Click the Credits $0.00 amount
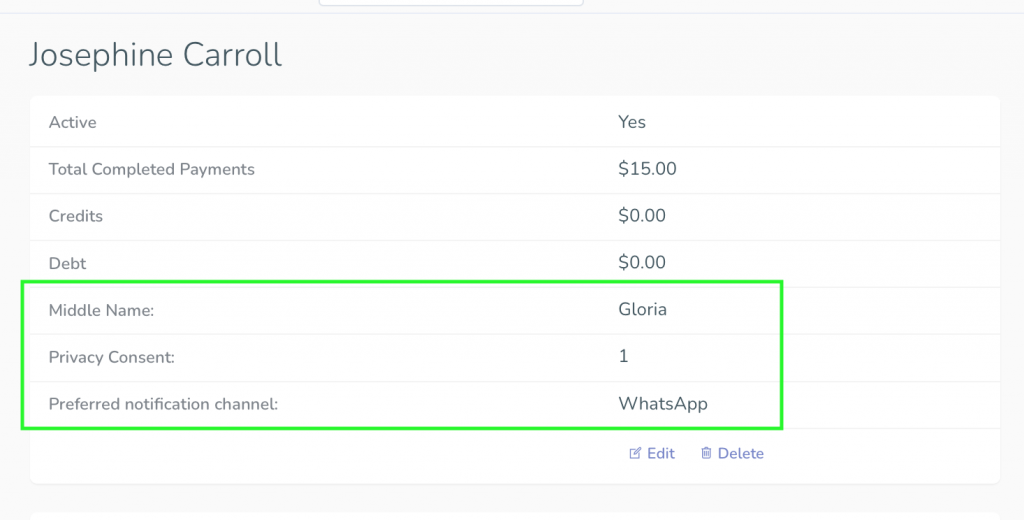The height and width of the screenshot is (520, 1024). [642, 216]
